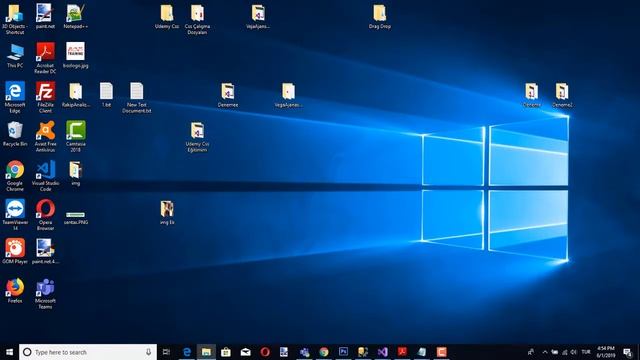Click the microphone icon in search box
Screen dimensions: 640x360
click(148, 352)
